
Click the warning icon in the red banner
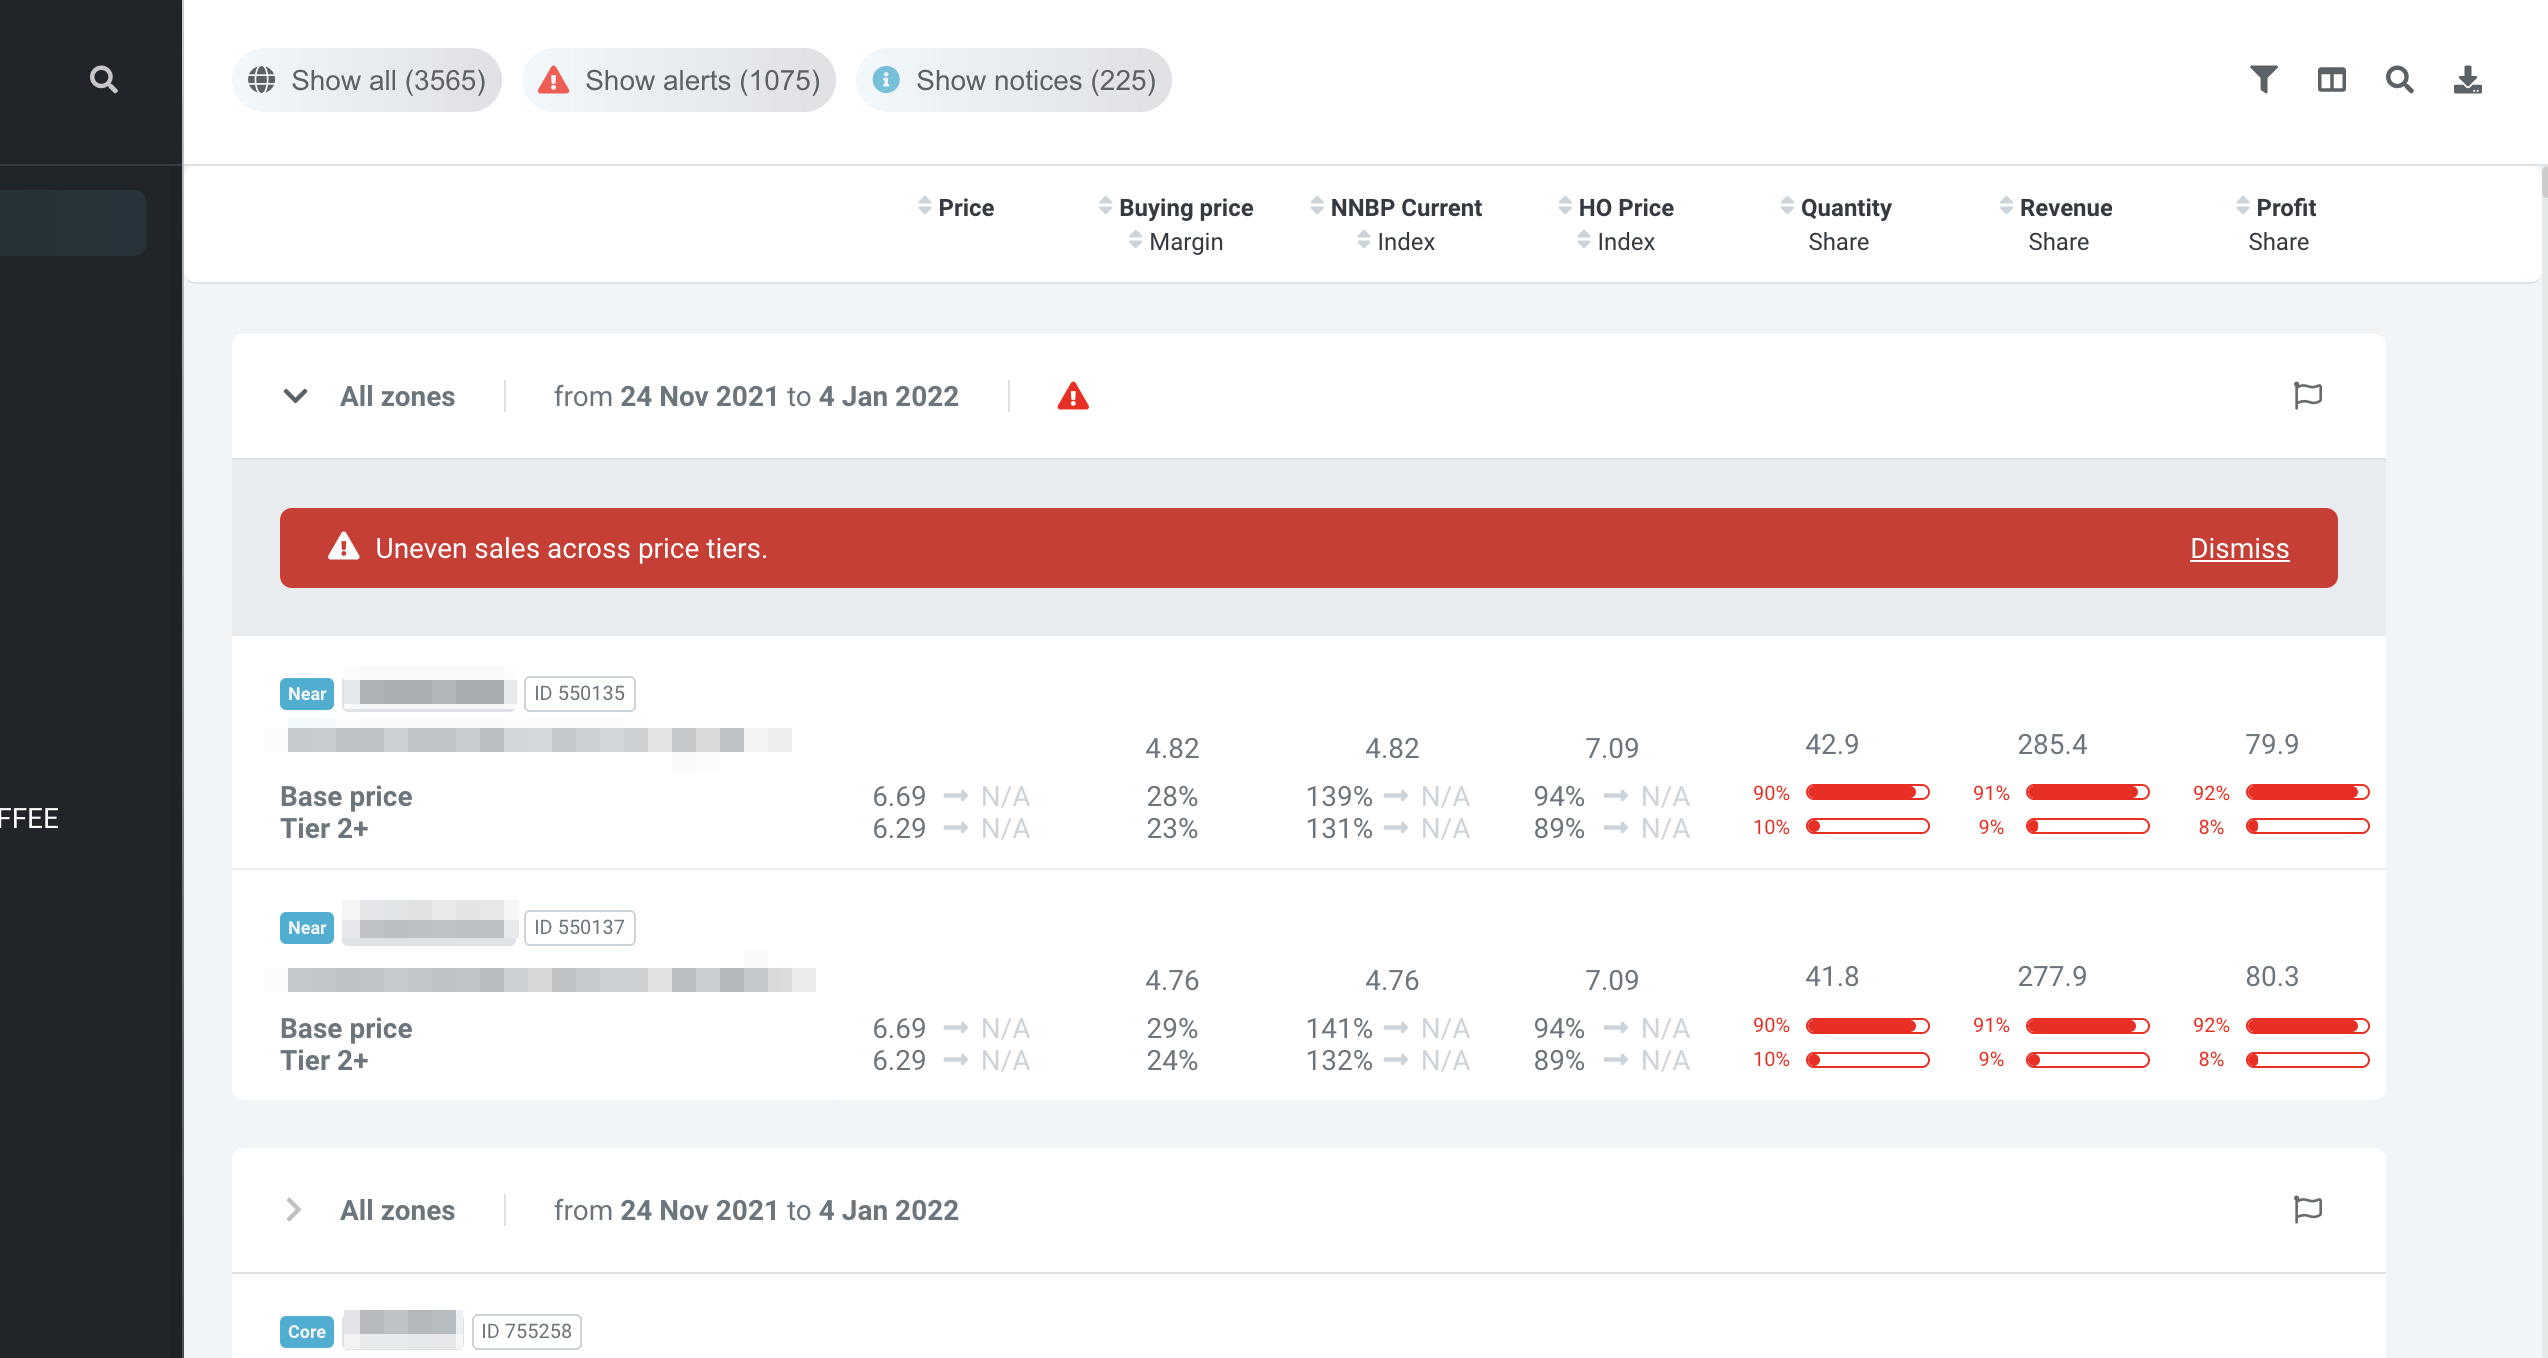[344, 547]
